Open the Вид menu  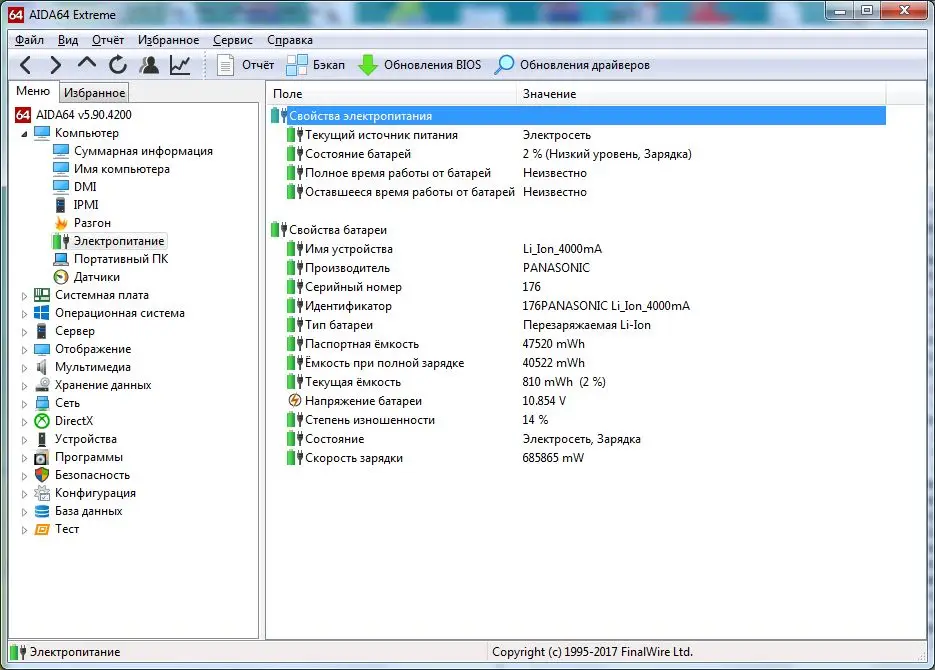tap(68, 40)
